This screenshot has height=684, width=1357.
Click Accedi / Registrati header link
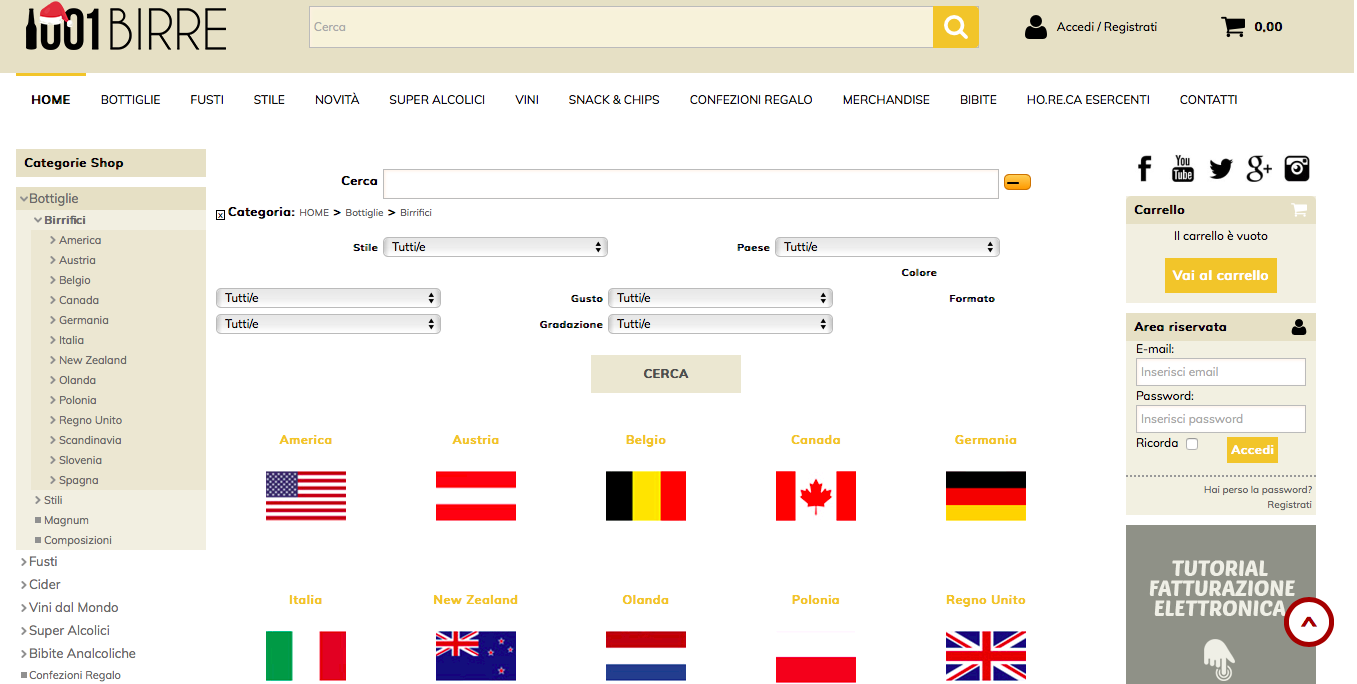tap(1107, 27)
